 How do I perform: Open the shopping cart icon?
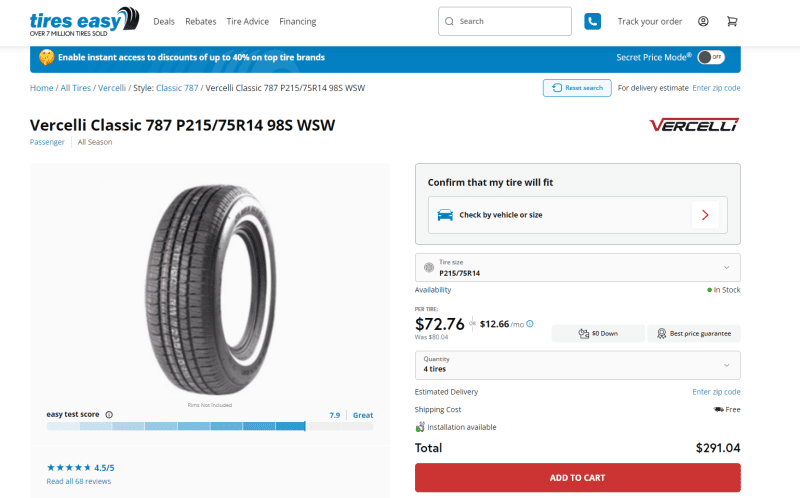coord(732,21)
